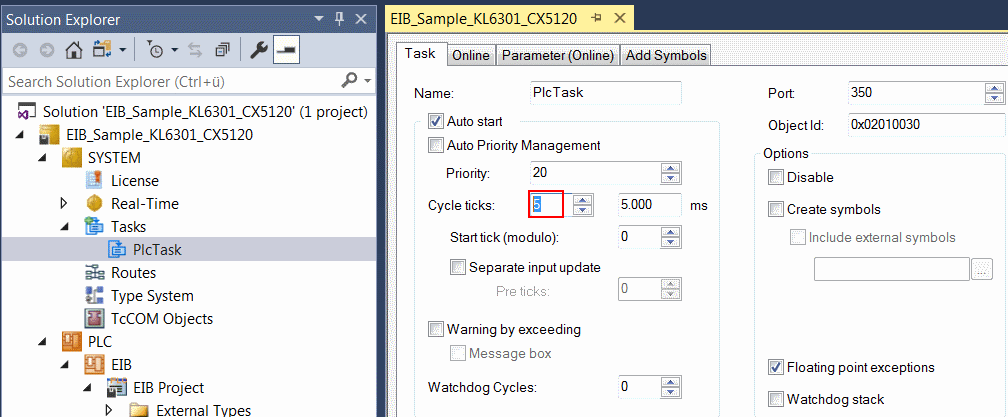The height and width of the screenshot is (417, 1008).
Task: Click the Sync with Active Document icon
Action: click(195, 51)
